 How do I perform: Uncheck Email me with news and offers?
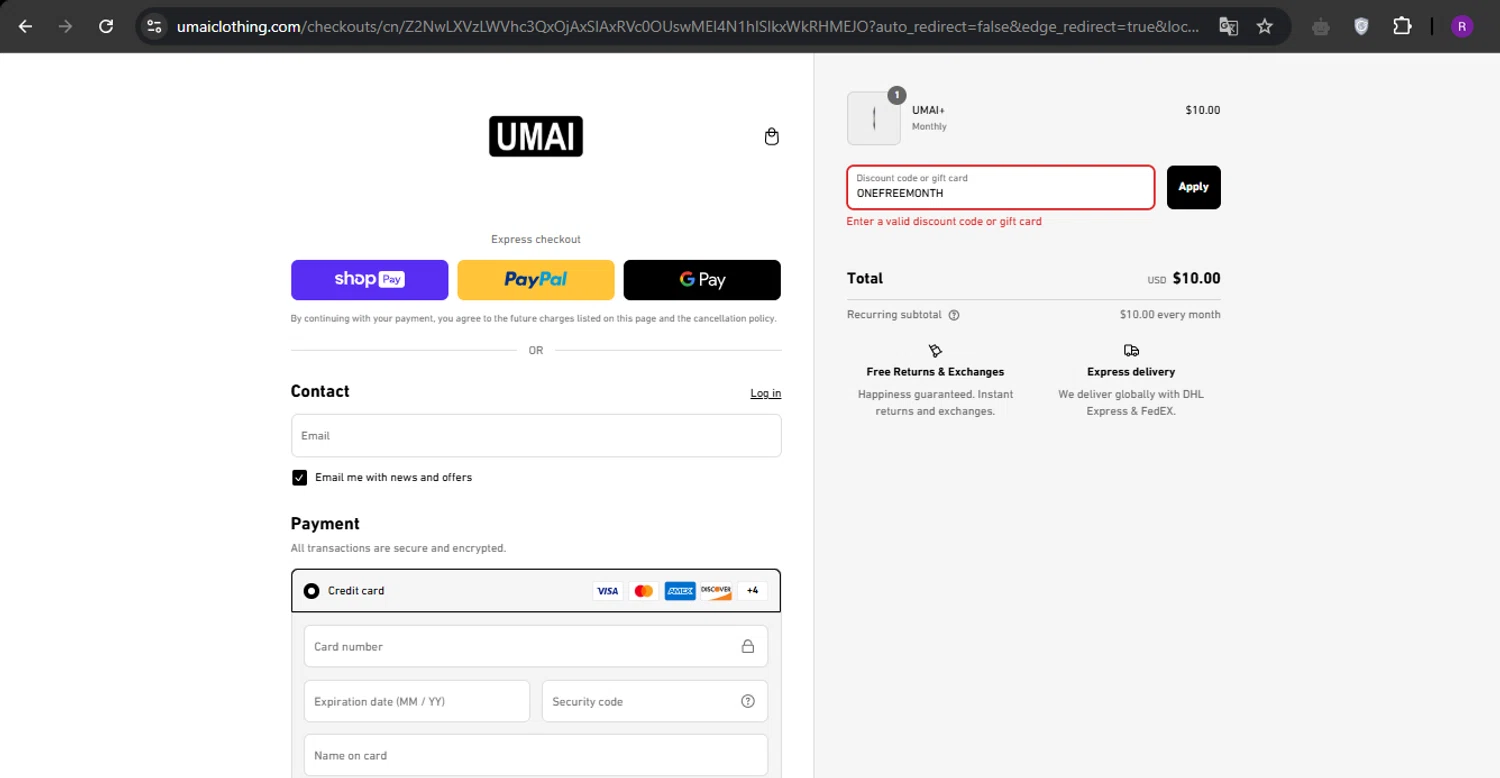299,478
